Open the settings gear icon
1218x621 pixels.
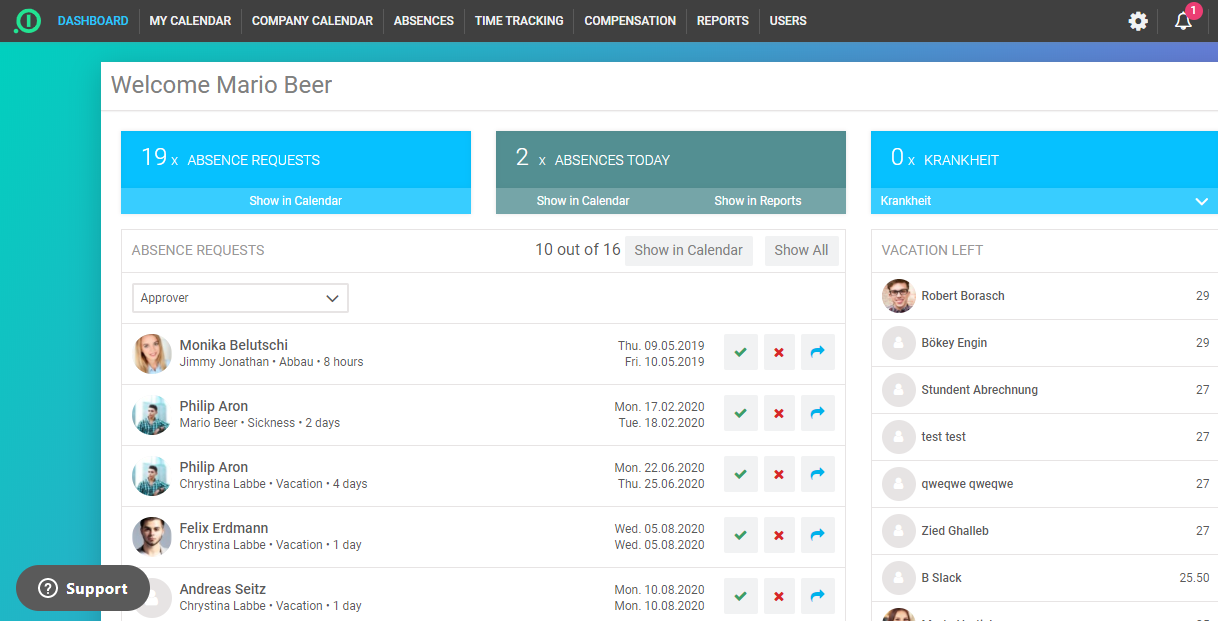pos(1138,21)
